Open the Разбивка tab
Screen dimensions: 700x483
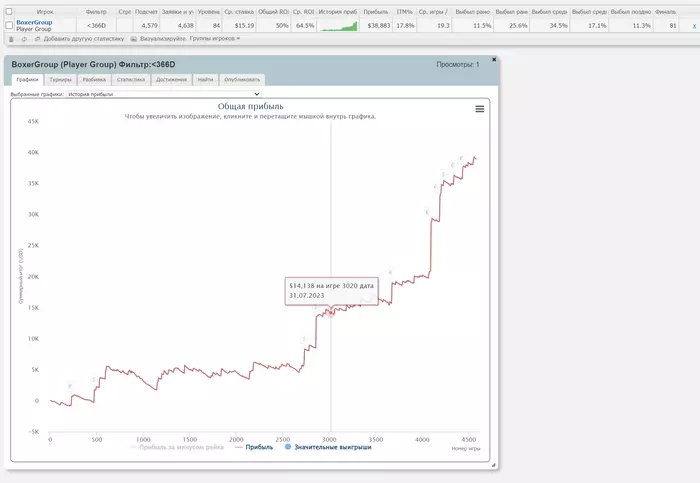[x=94, y=79]
